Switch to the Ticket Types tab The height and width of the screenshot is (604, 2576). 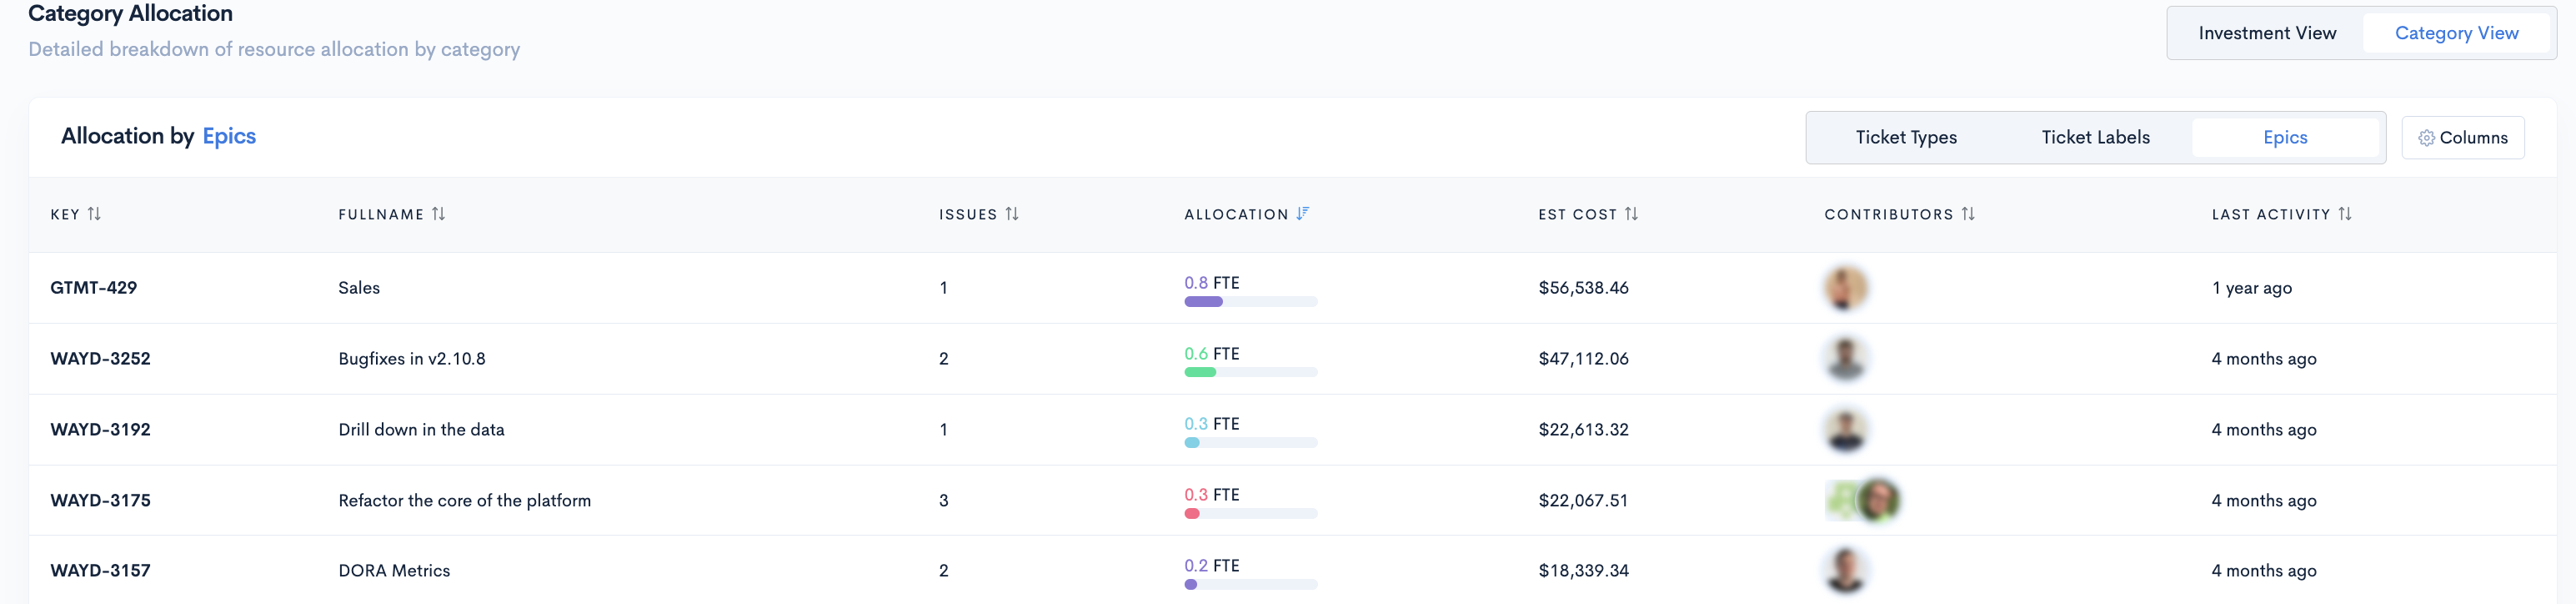pos(1905,138)
